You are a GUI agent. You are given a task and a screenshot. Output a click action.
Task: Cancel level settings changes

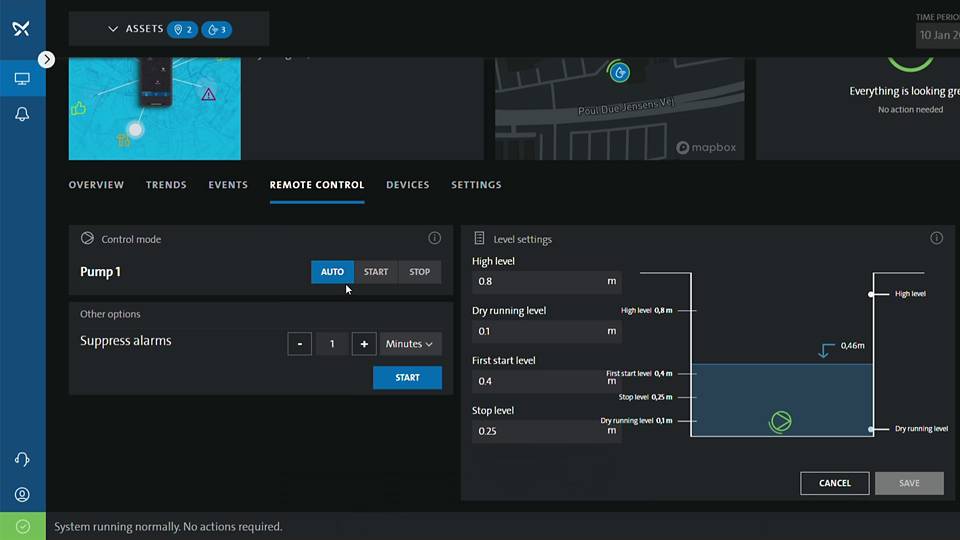tap(834, 483)
